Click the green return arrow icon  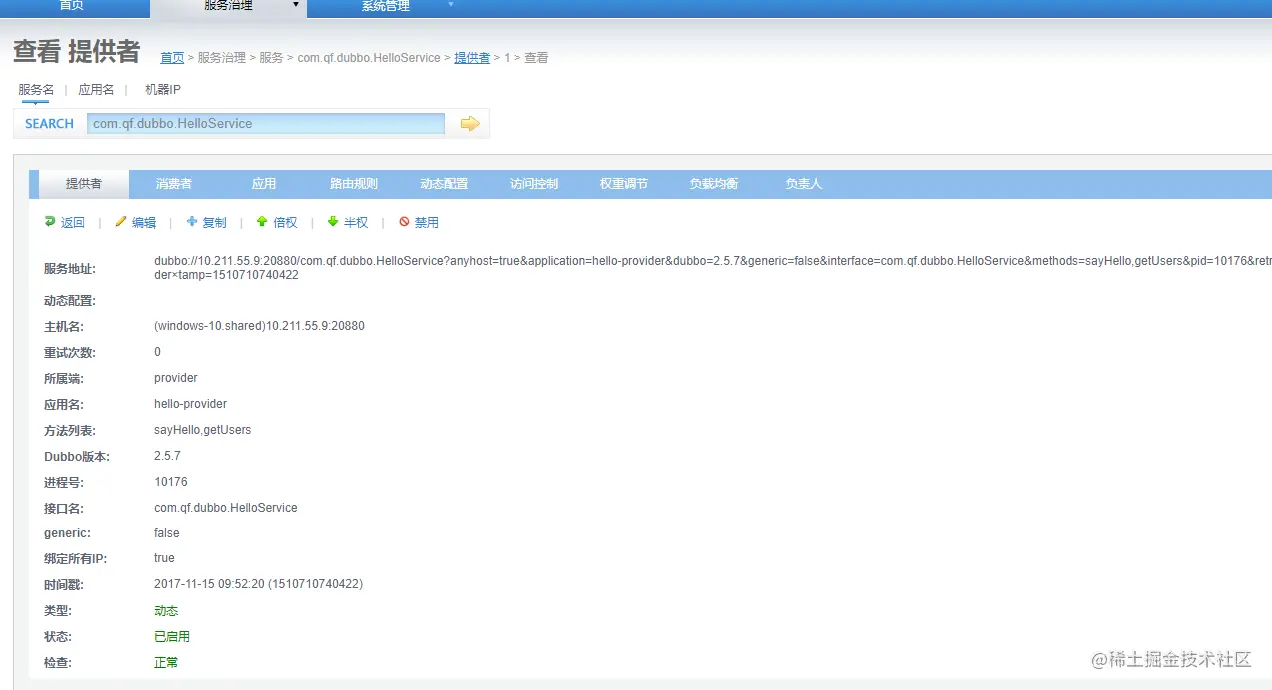50,222
